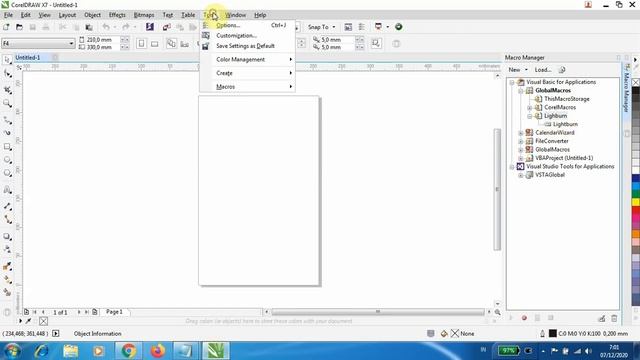Image resolution: width=640 pixels, height=360 pixels.
Task: Click the edit macro icon in Macro Manager
Action: click(x=601, y=318)
